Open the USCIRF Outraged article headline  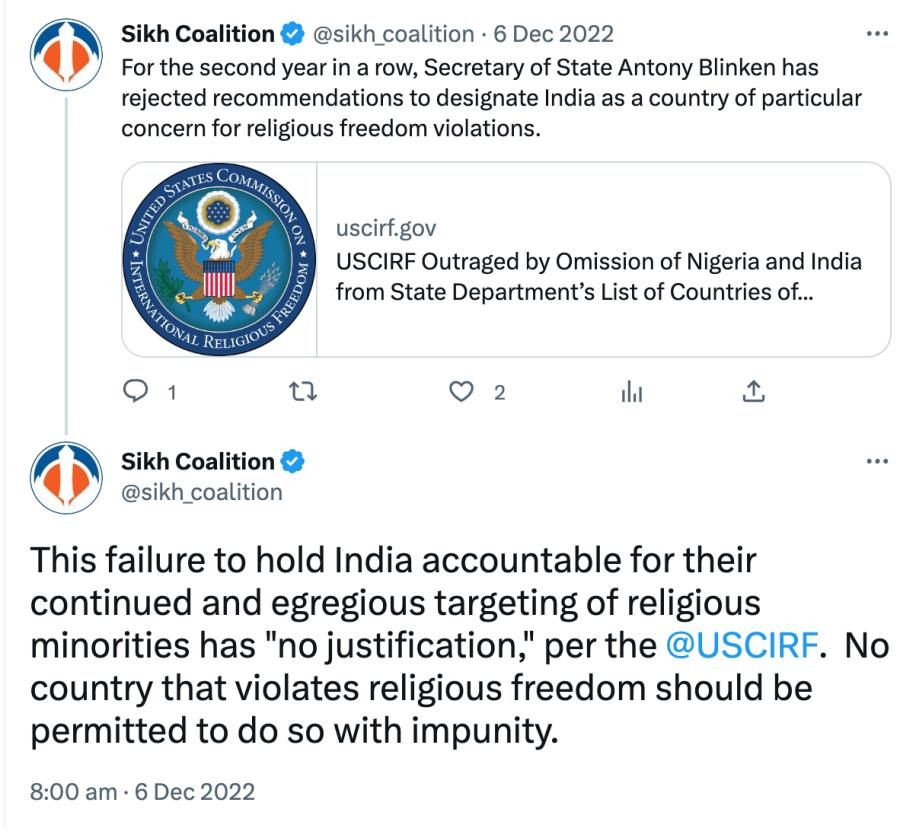pos(598,277)
